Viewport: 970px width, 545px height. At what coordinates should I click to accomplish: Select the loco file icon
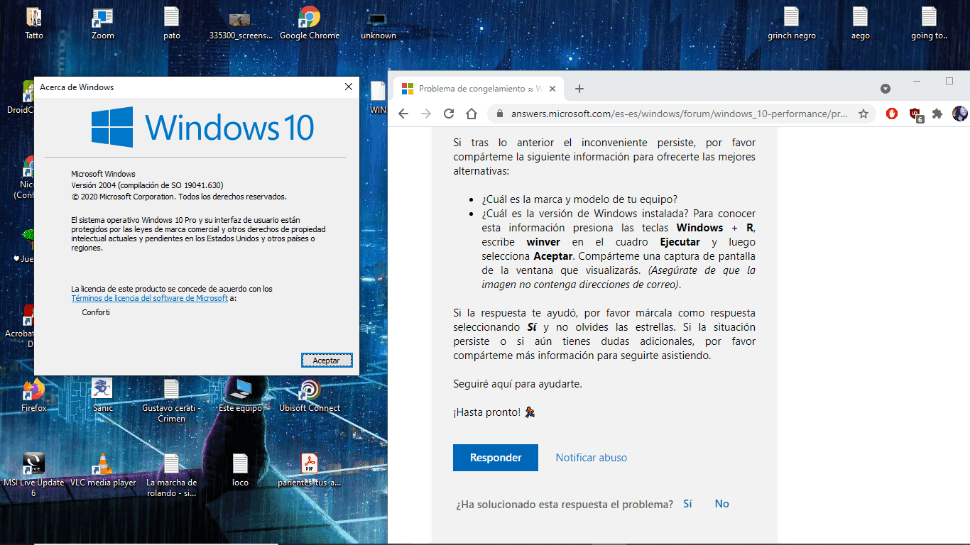pos(241,470)
